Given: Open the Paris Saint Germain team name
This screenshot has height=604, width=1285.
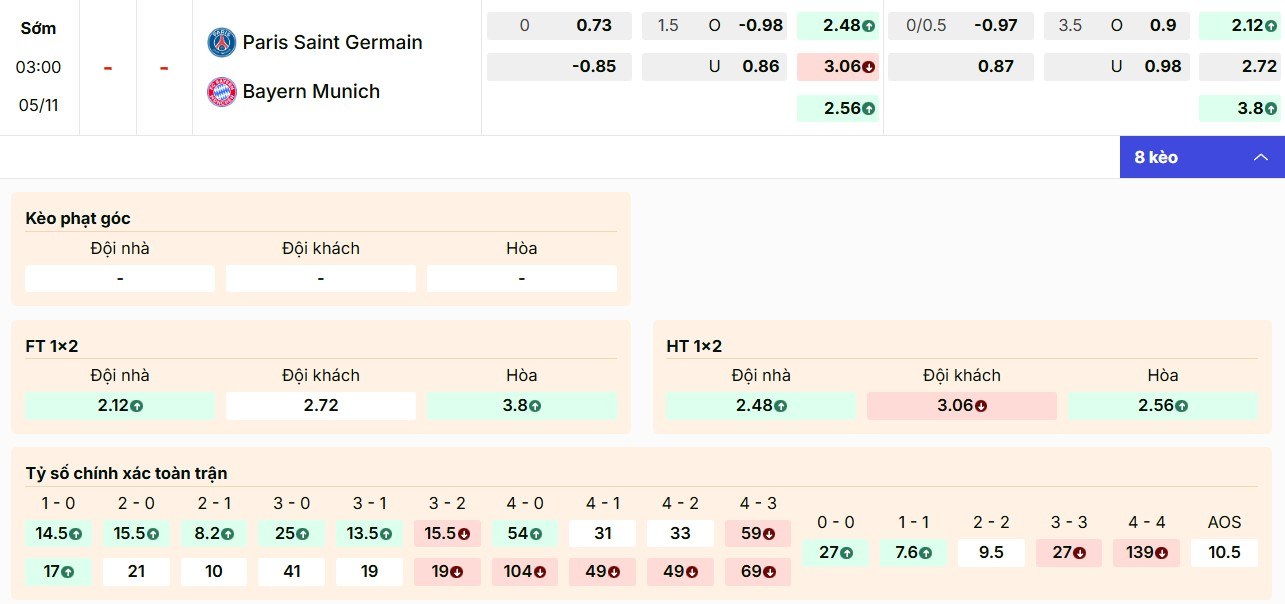Looking at the screenshot, I should [332, 42].
